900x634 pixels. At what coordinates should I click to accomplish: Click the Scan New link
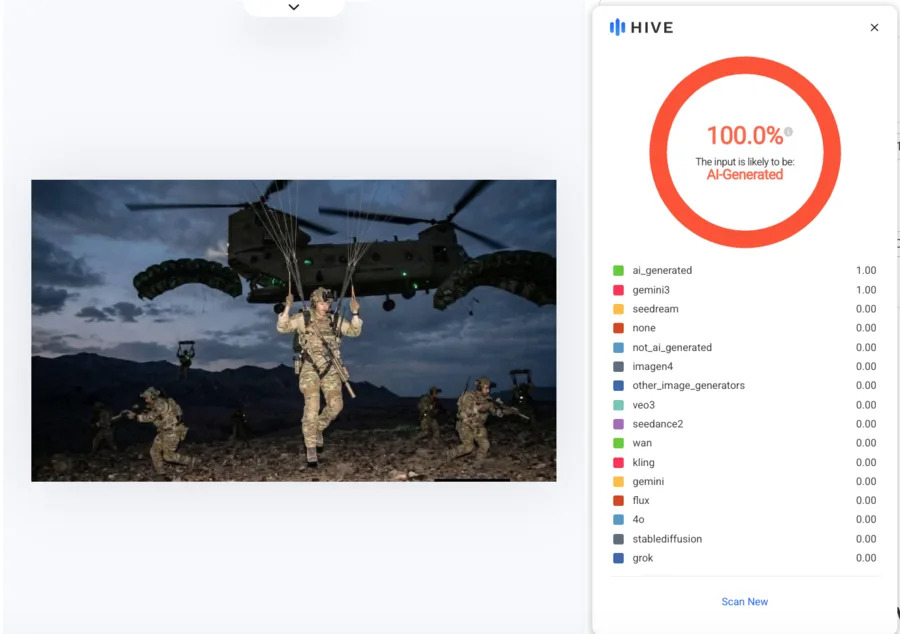(744, 601)
